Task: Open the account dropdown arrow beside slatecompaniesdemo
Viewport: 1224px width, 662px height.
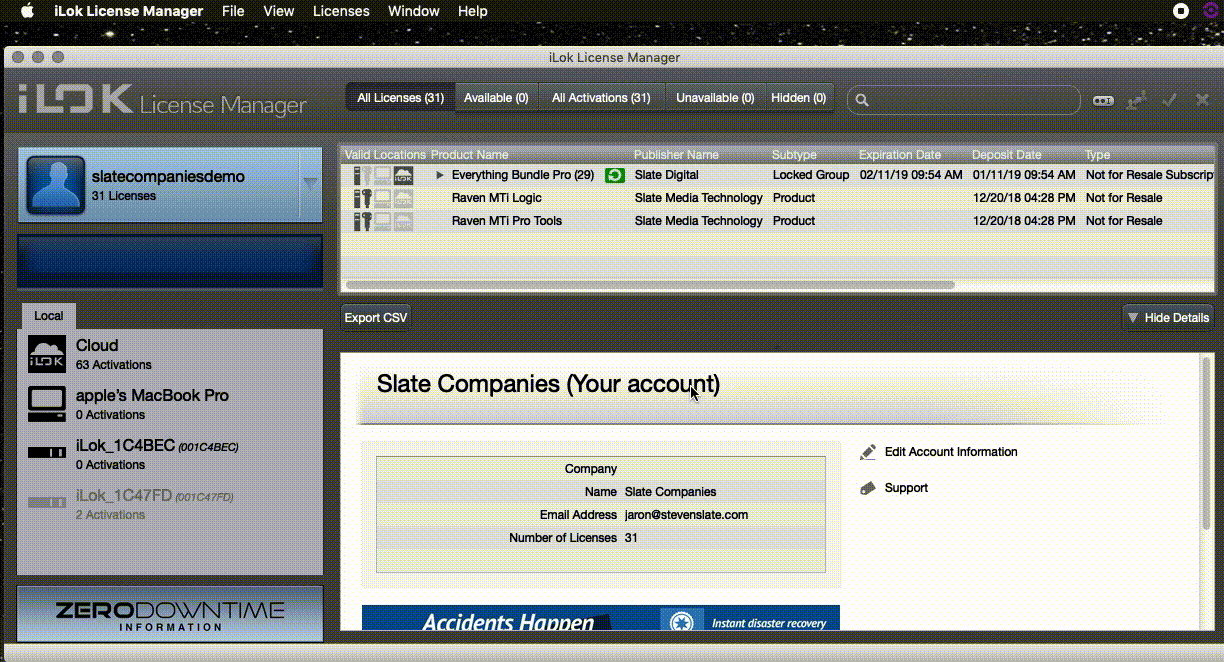Action: point(310,183)
